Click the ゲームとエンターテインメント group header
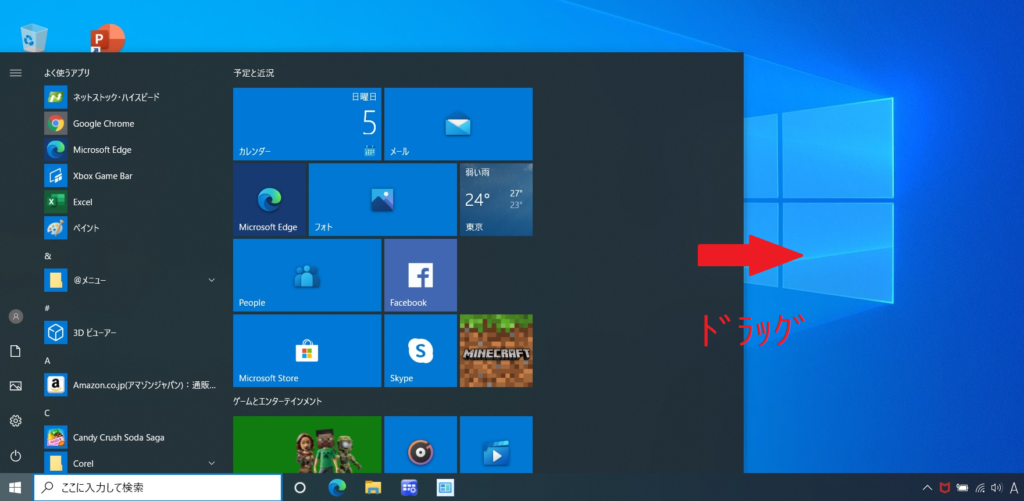Viewport: 1024px width, 501px height. click(278, 401)
